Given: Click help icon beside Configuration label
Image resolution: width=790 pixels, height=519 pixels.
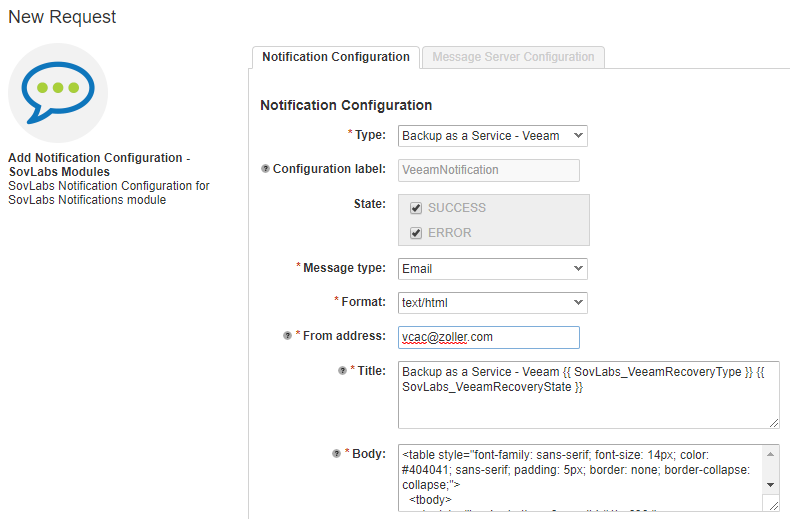Looking at the screenshot, I should [x=265, y=170].
